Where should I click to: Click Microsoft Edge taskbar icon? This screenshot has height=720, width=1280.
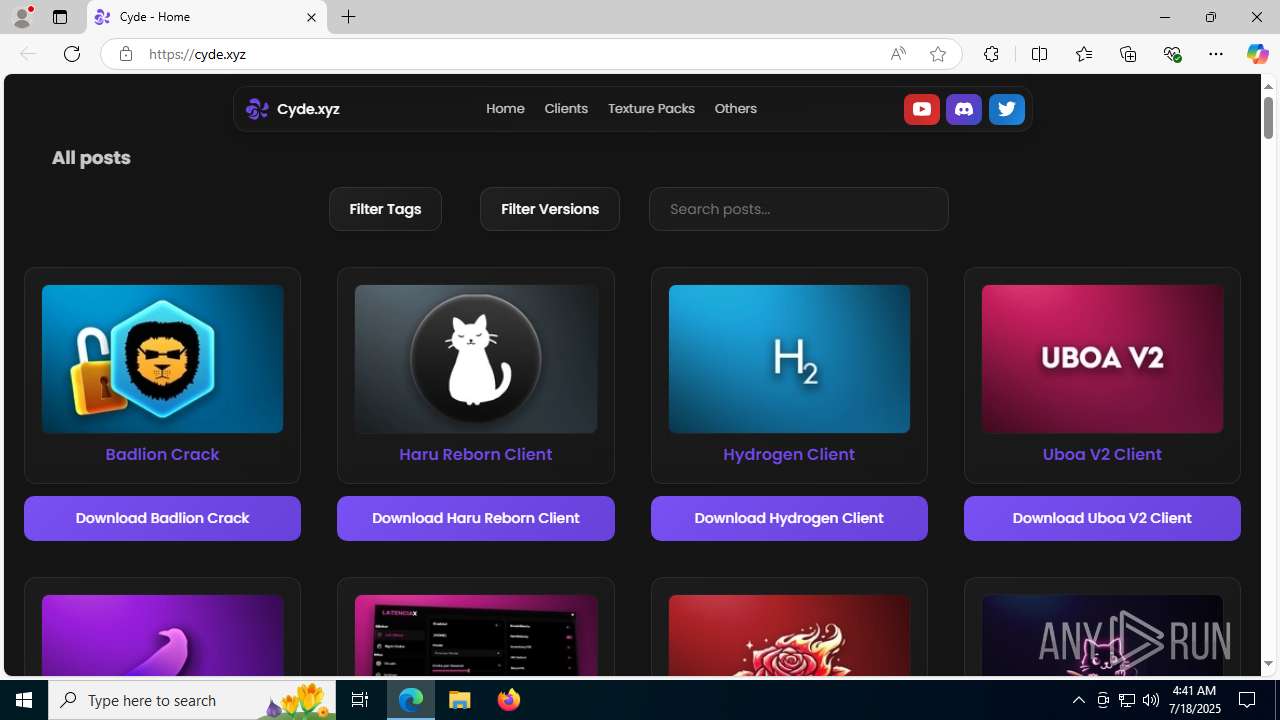click(x=411, y=700)
